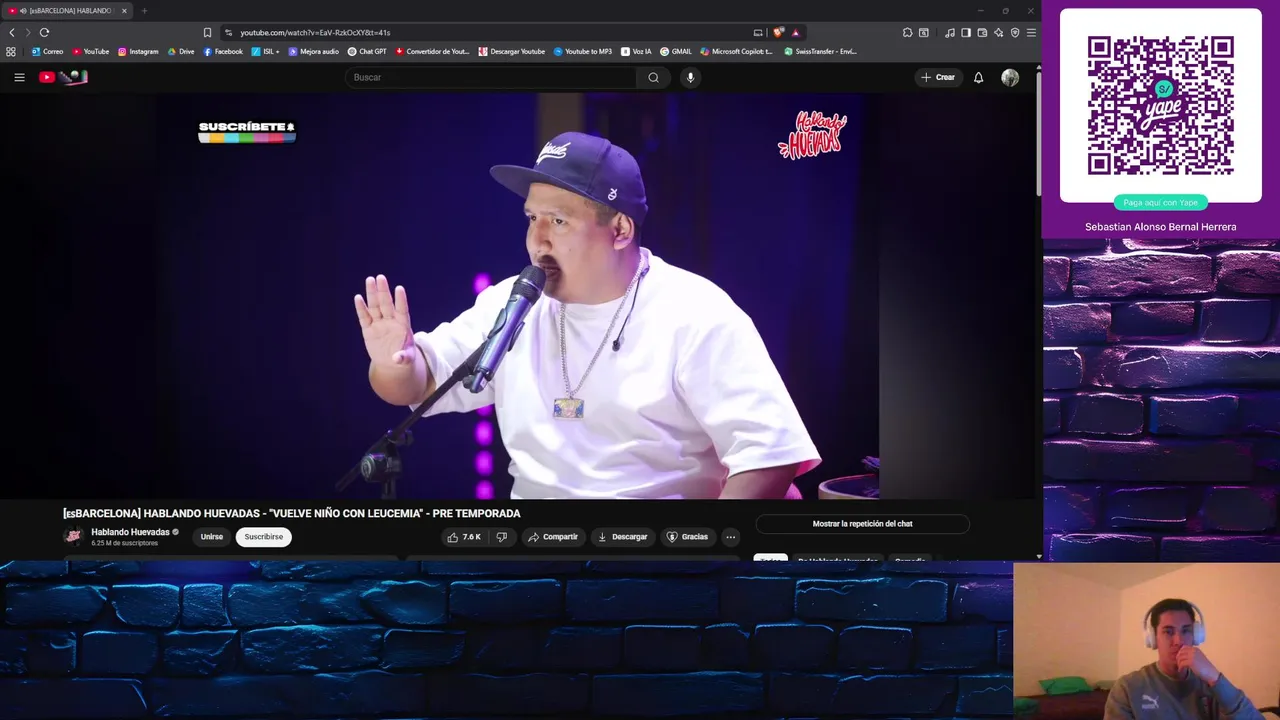Click the Gracias button
1280x720 pixels.
687,537
